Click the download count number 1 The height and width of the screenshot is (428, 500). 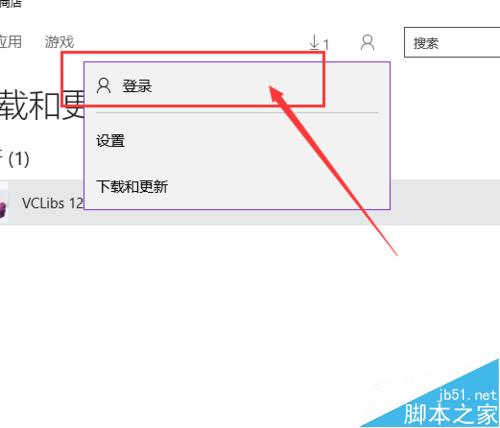tap(326, 45)
